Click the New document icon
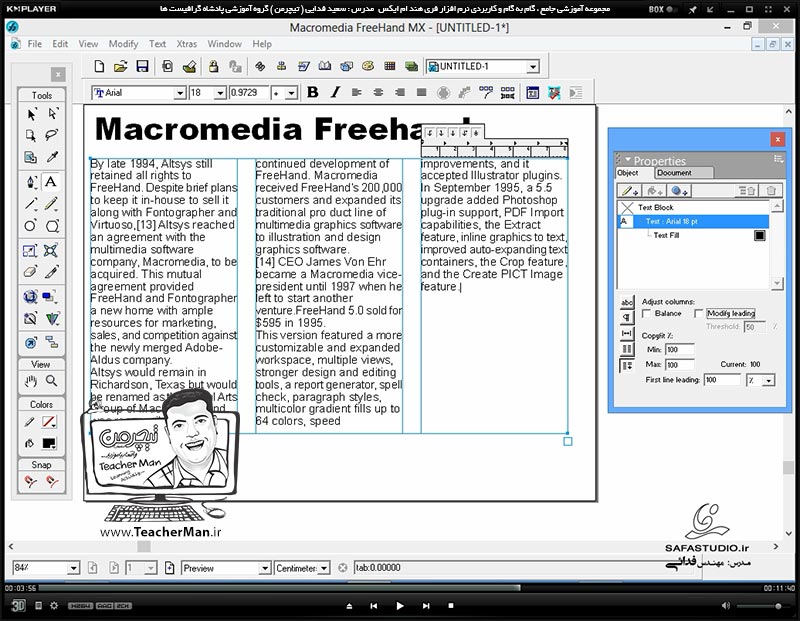800x621 pixels. 99,66
